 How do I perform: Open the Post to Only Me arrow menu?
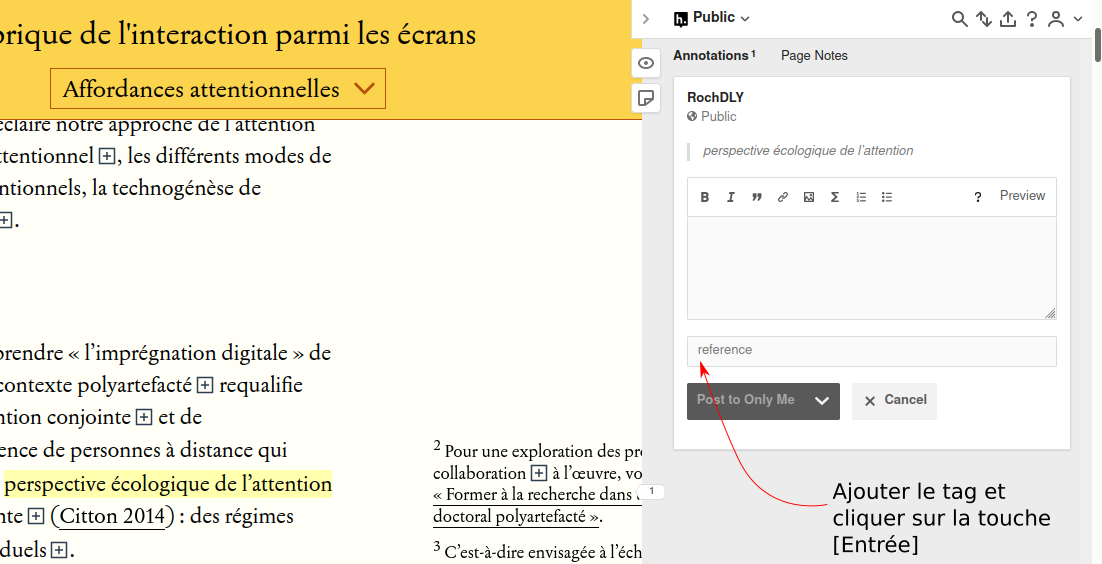[x=822, y=401]
